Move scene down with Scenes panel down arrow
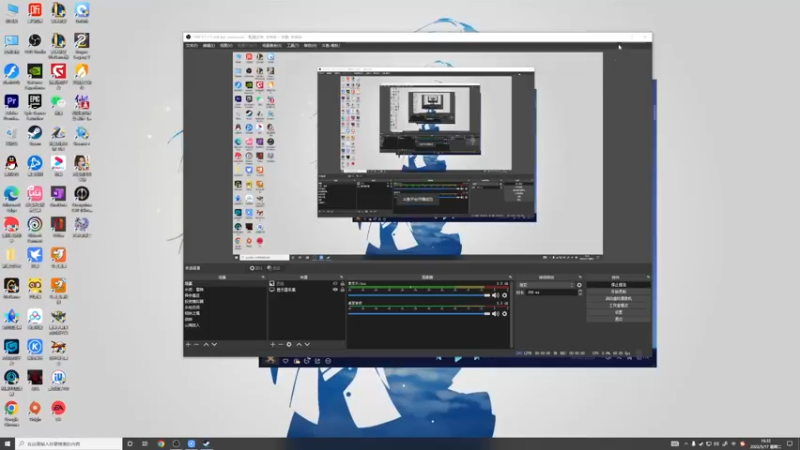 point(214,344)
